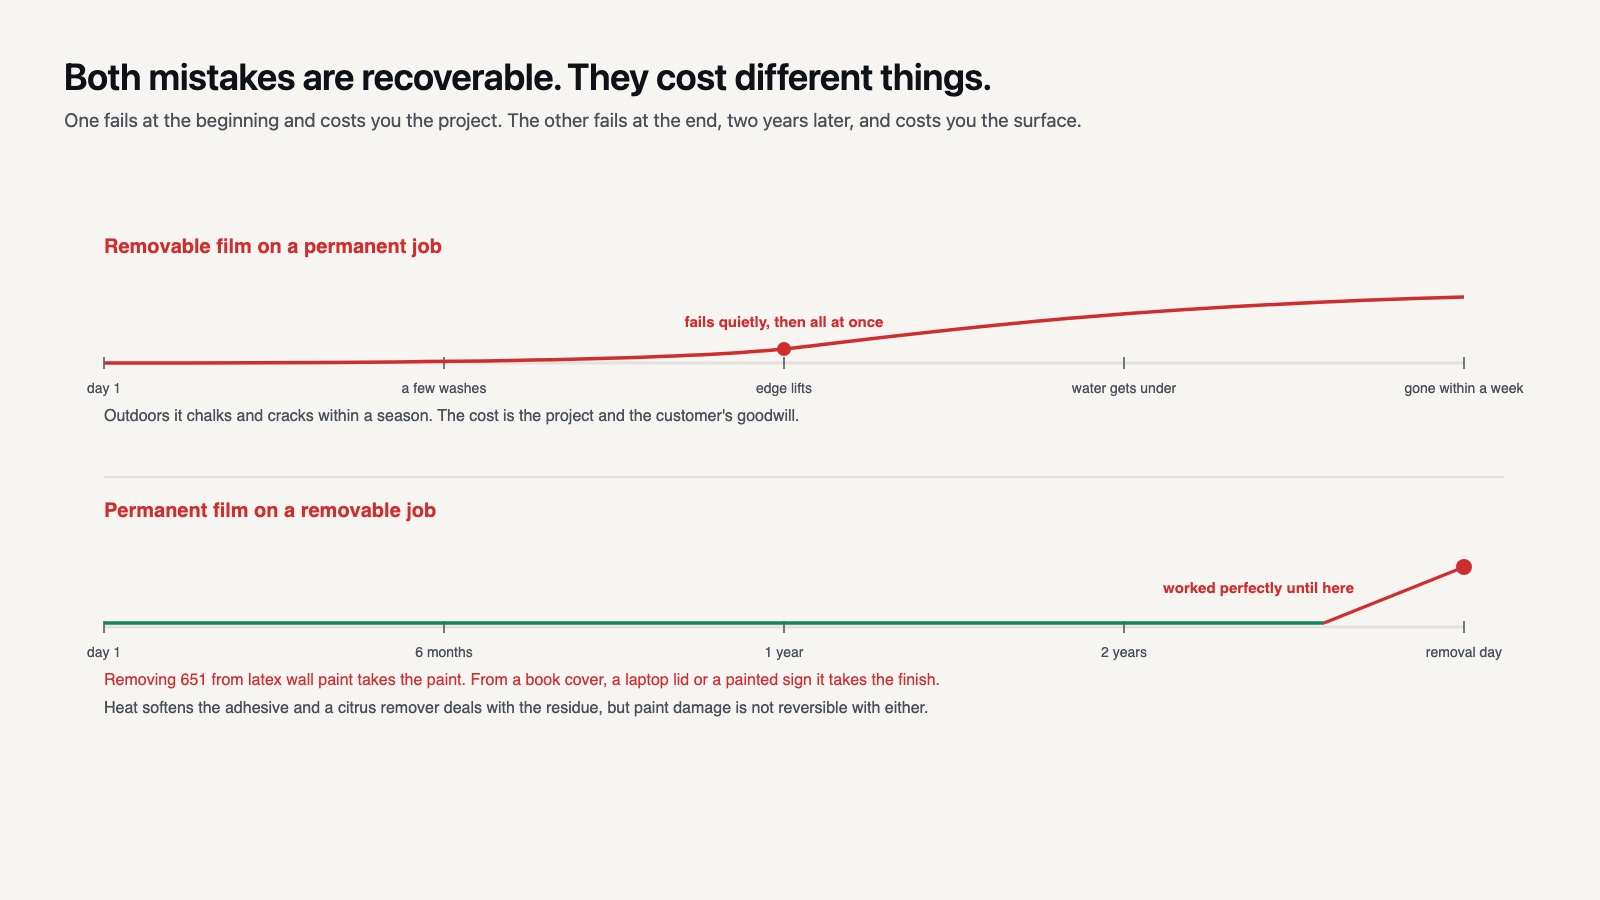Select the 'a few washes' tick label
Screen dimensions: 1600x900
coord(444,388)
